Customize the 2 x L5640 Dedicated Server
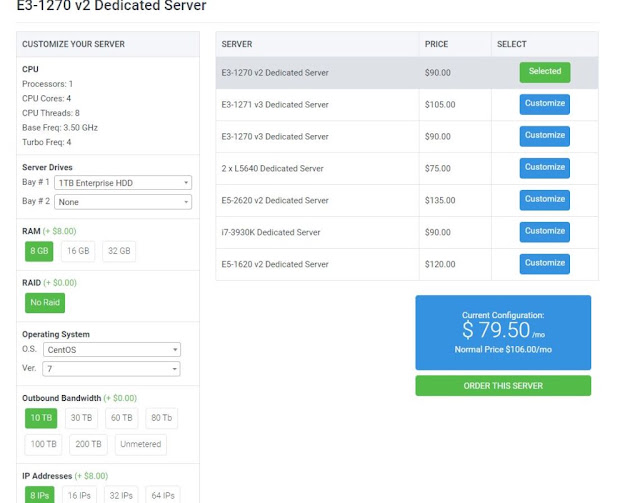 click(544, 168)
